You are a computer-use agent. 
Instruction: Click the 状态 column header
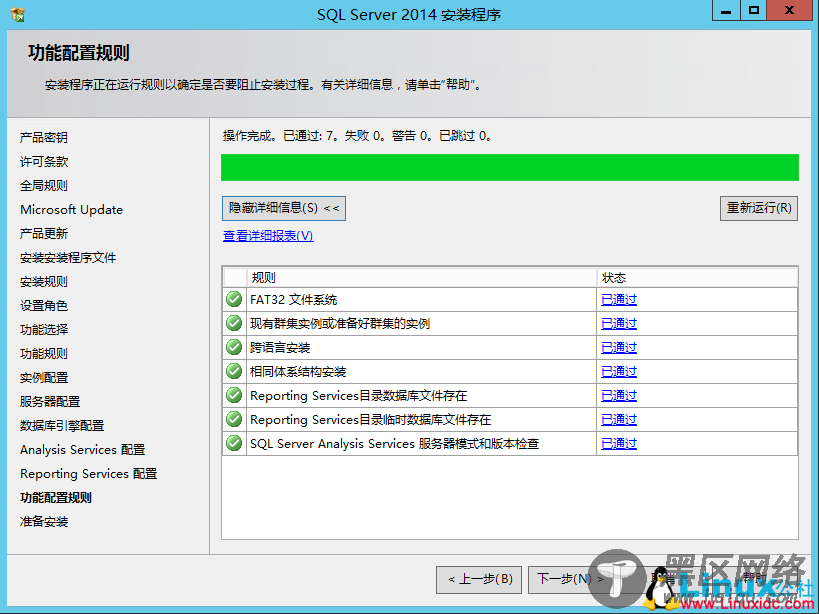[697, 278]
